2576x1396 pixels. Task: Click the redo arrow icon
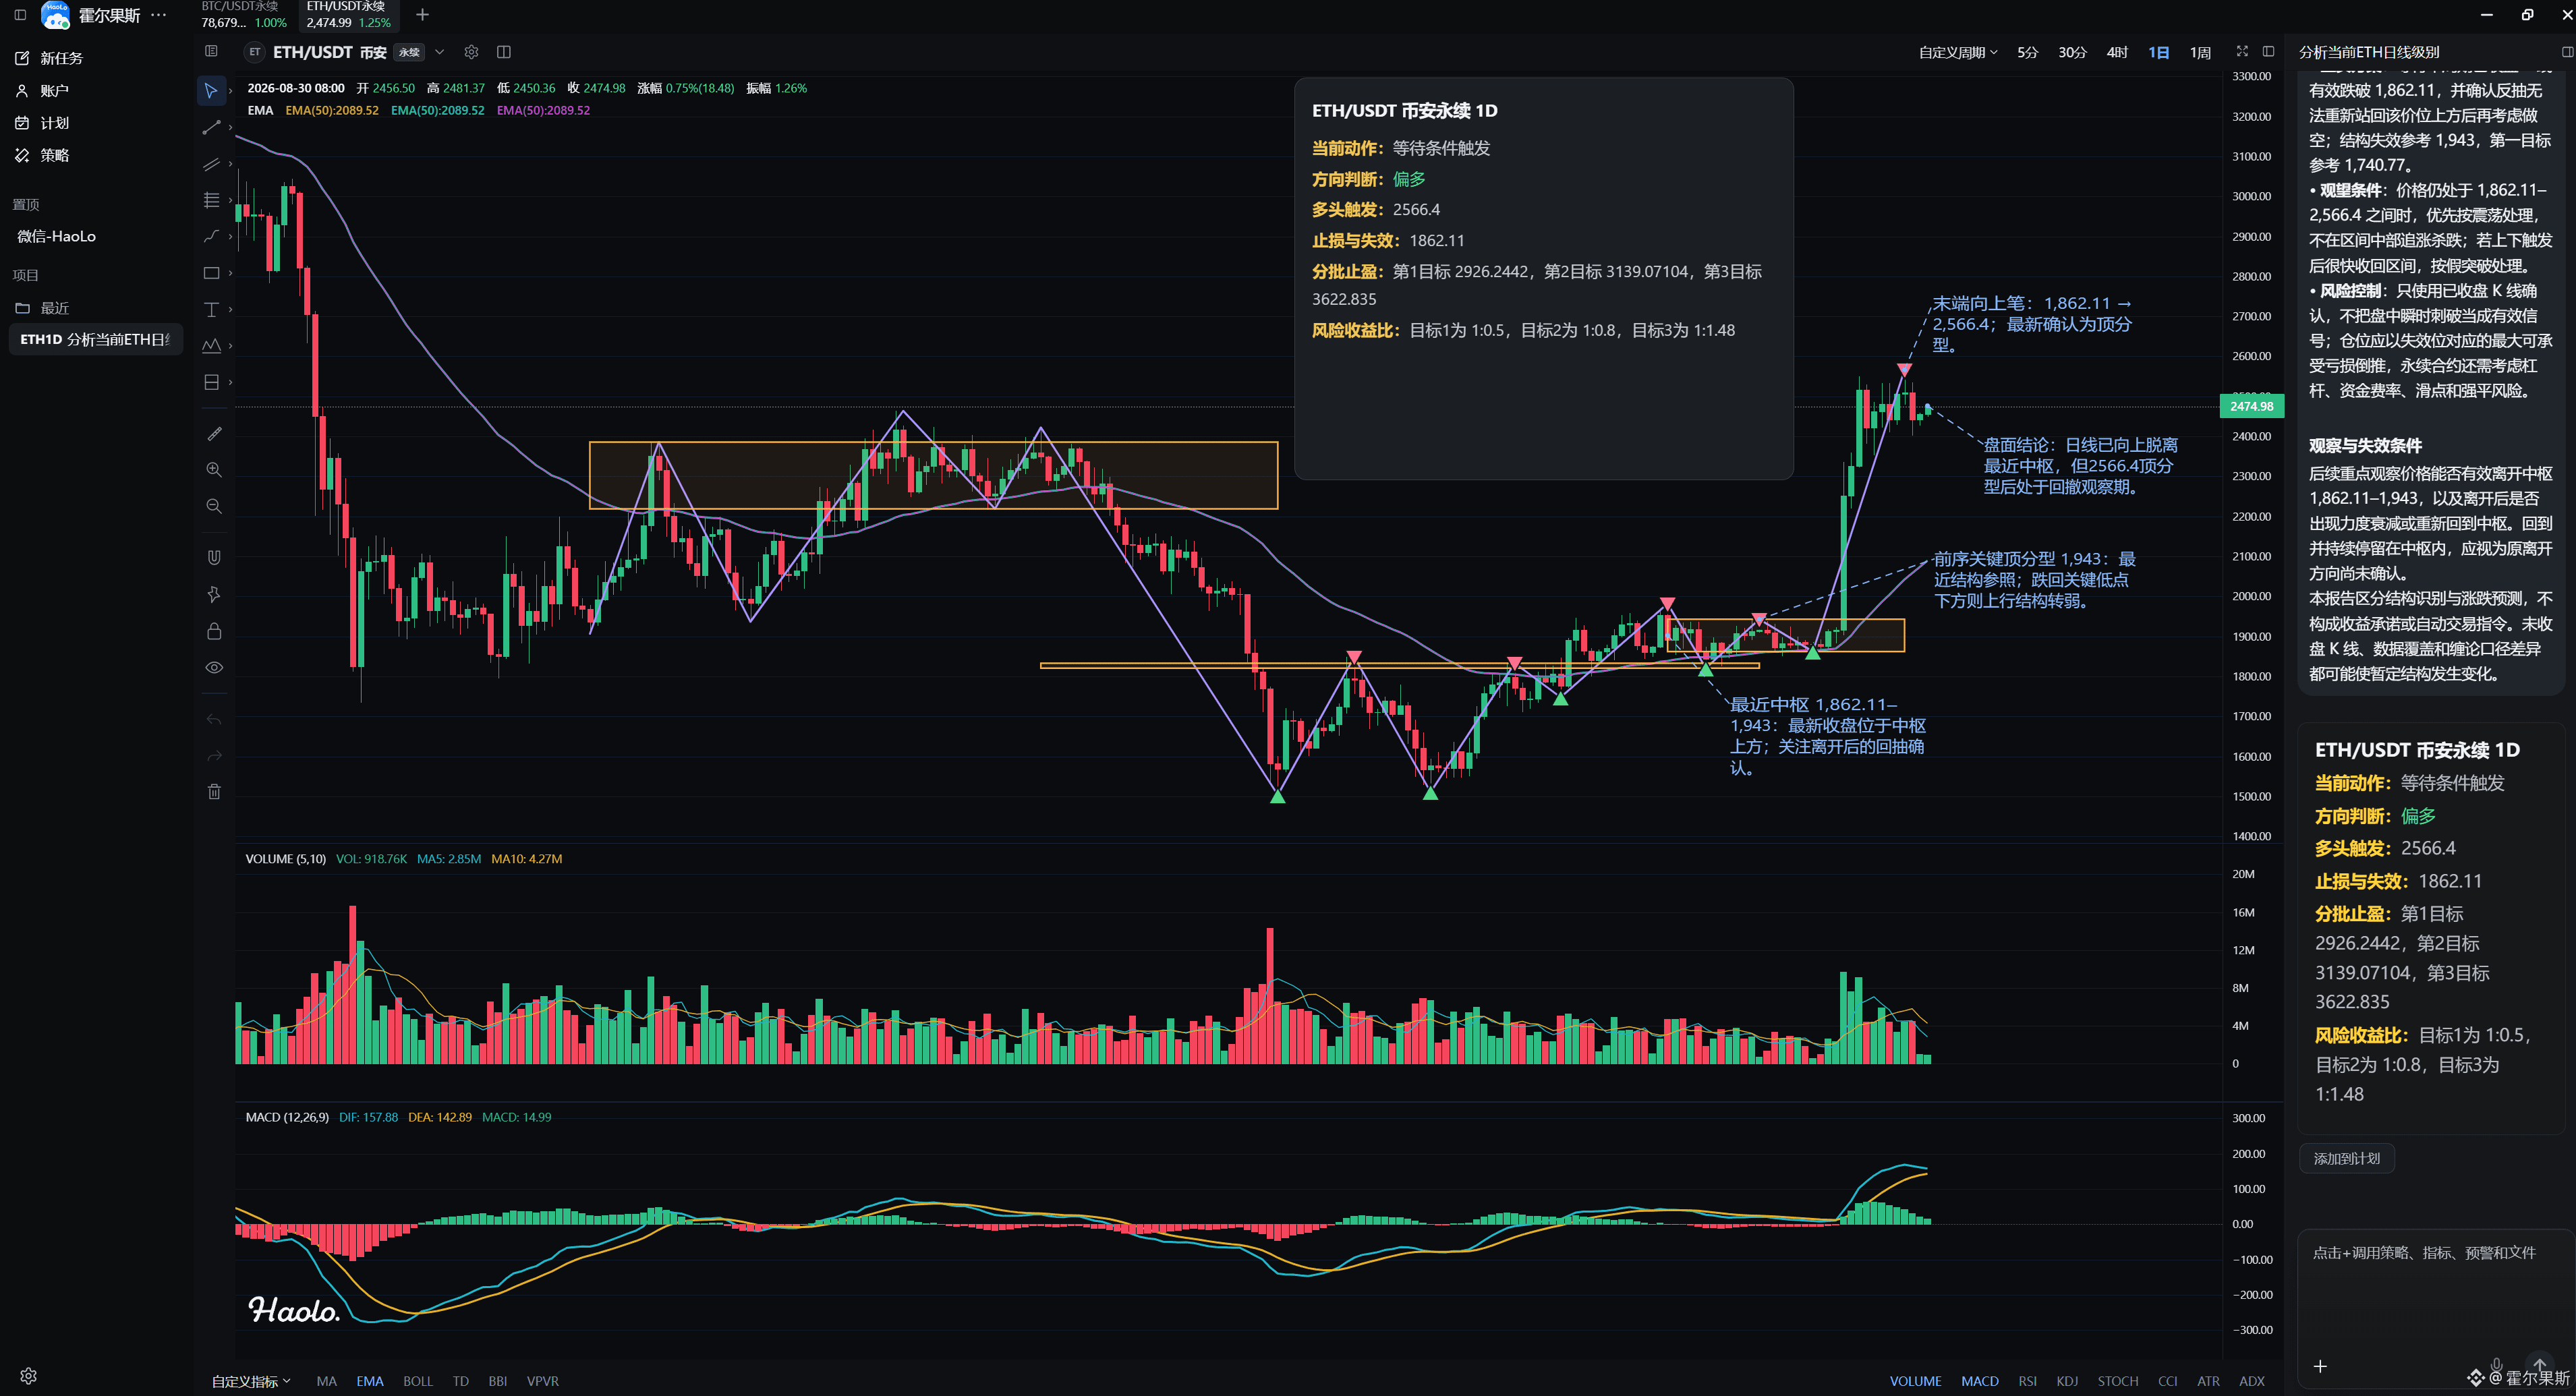214,755
